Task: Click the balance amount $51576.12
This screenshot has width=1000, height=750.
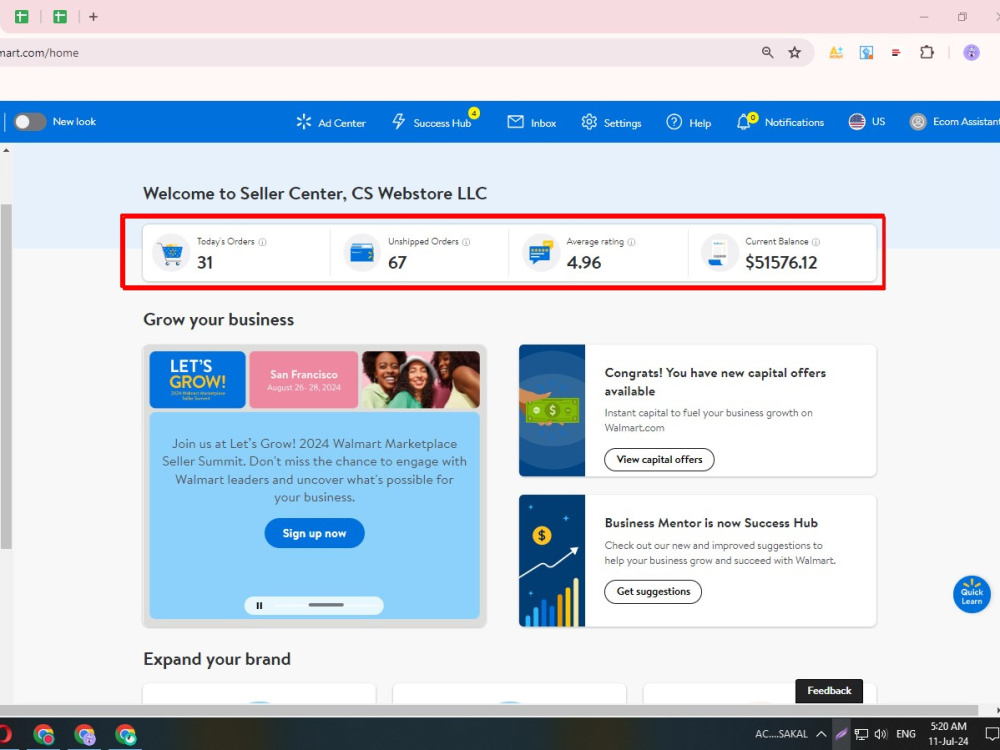Action: click(x=781, y=263)
